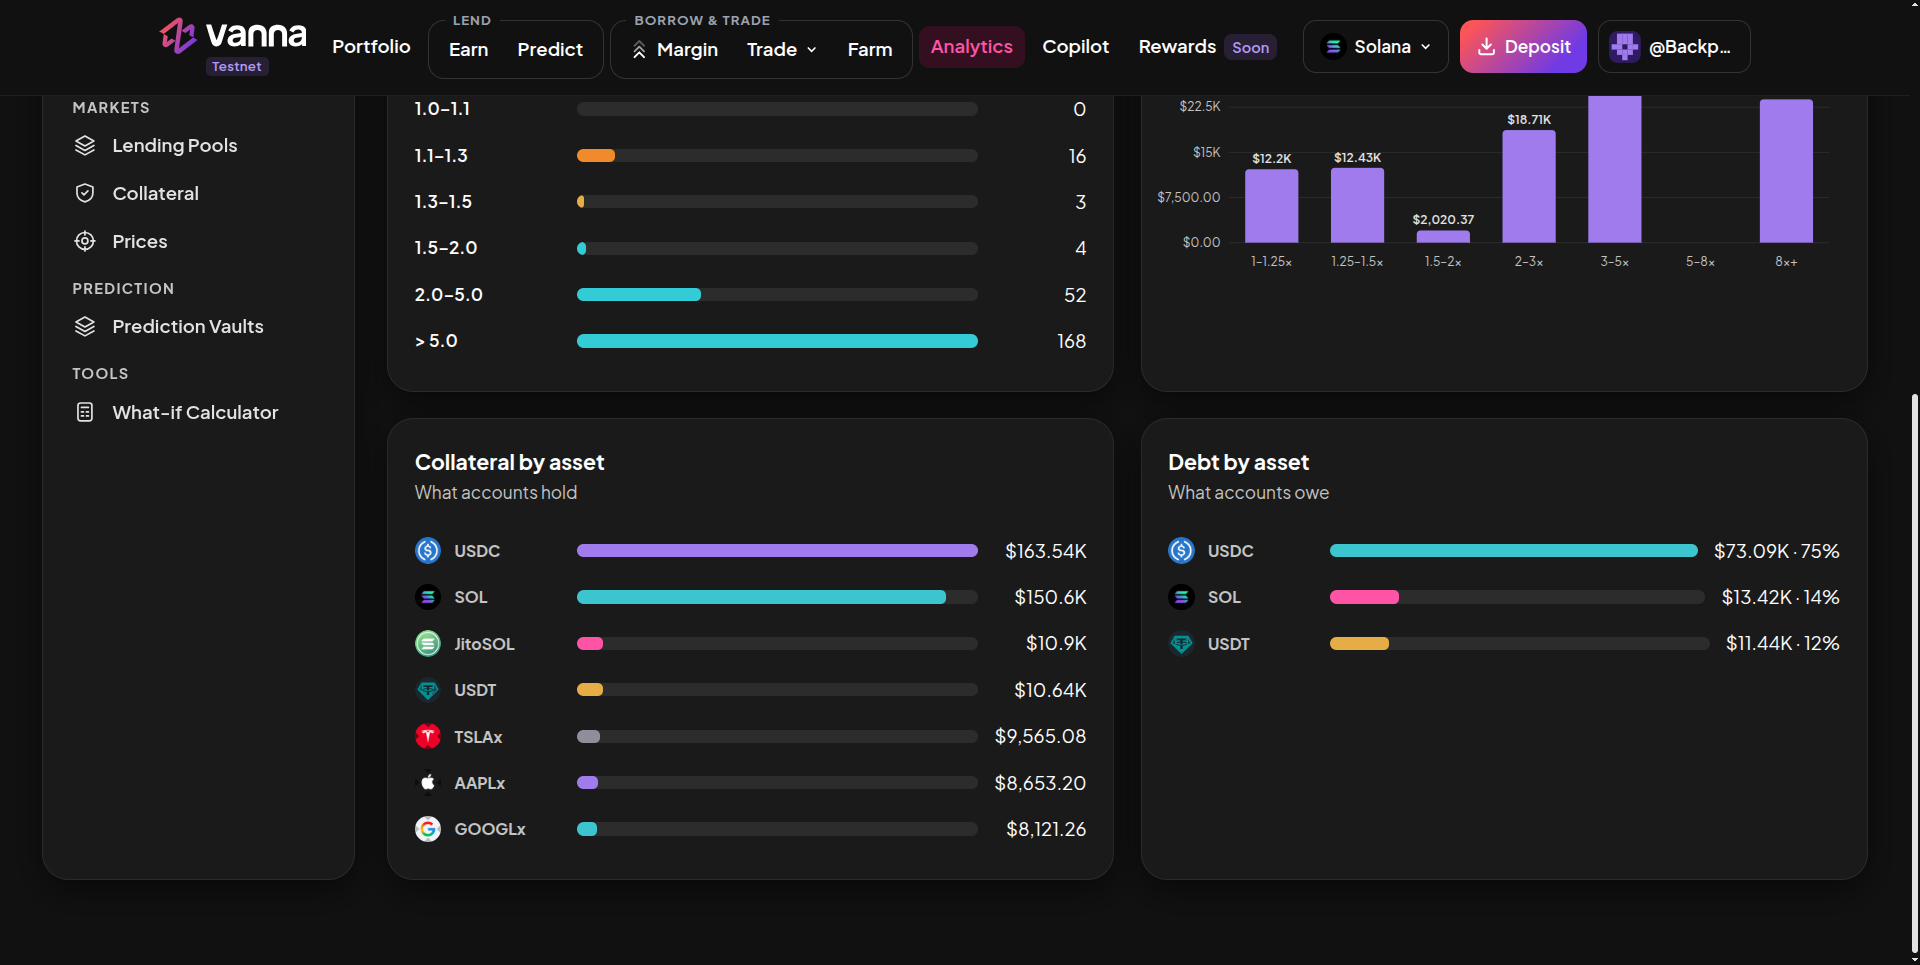This screenshot has height=965, width=1920.
Task: Click the Testnet badge
Action: 237,67
